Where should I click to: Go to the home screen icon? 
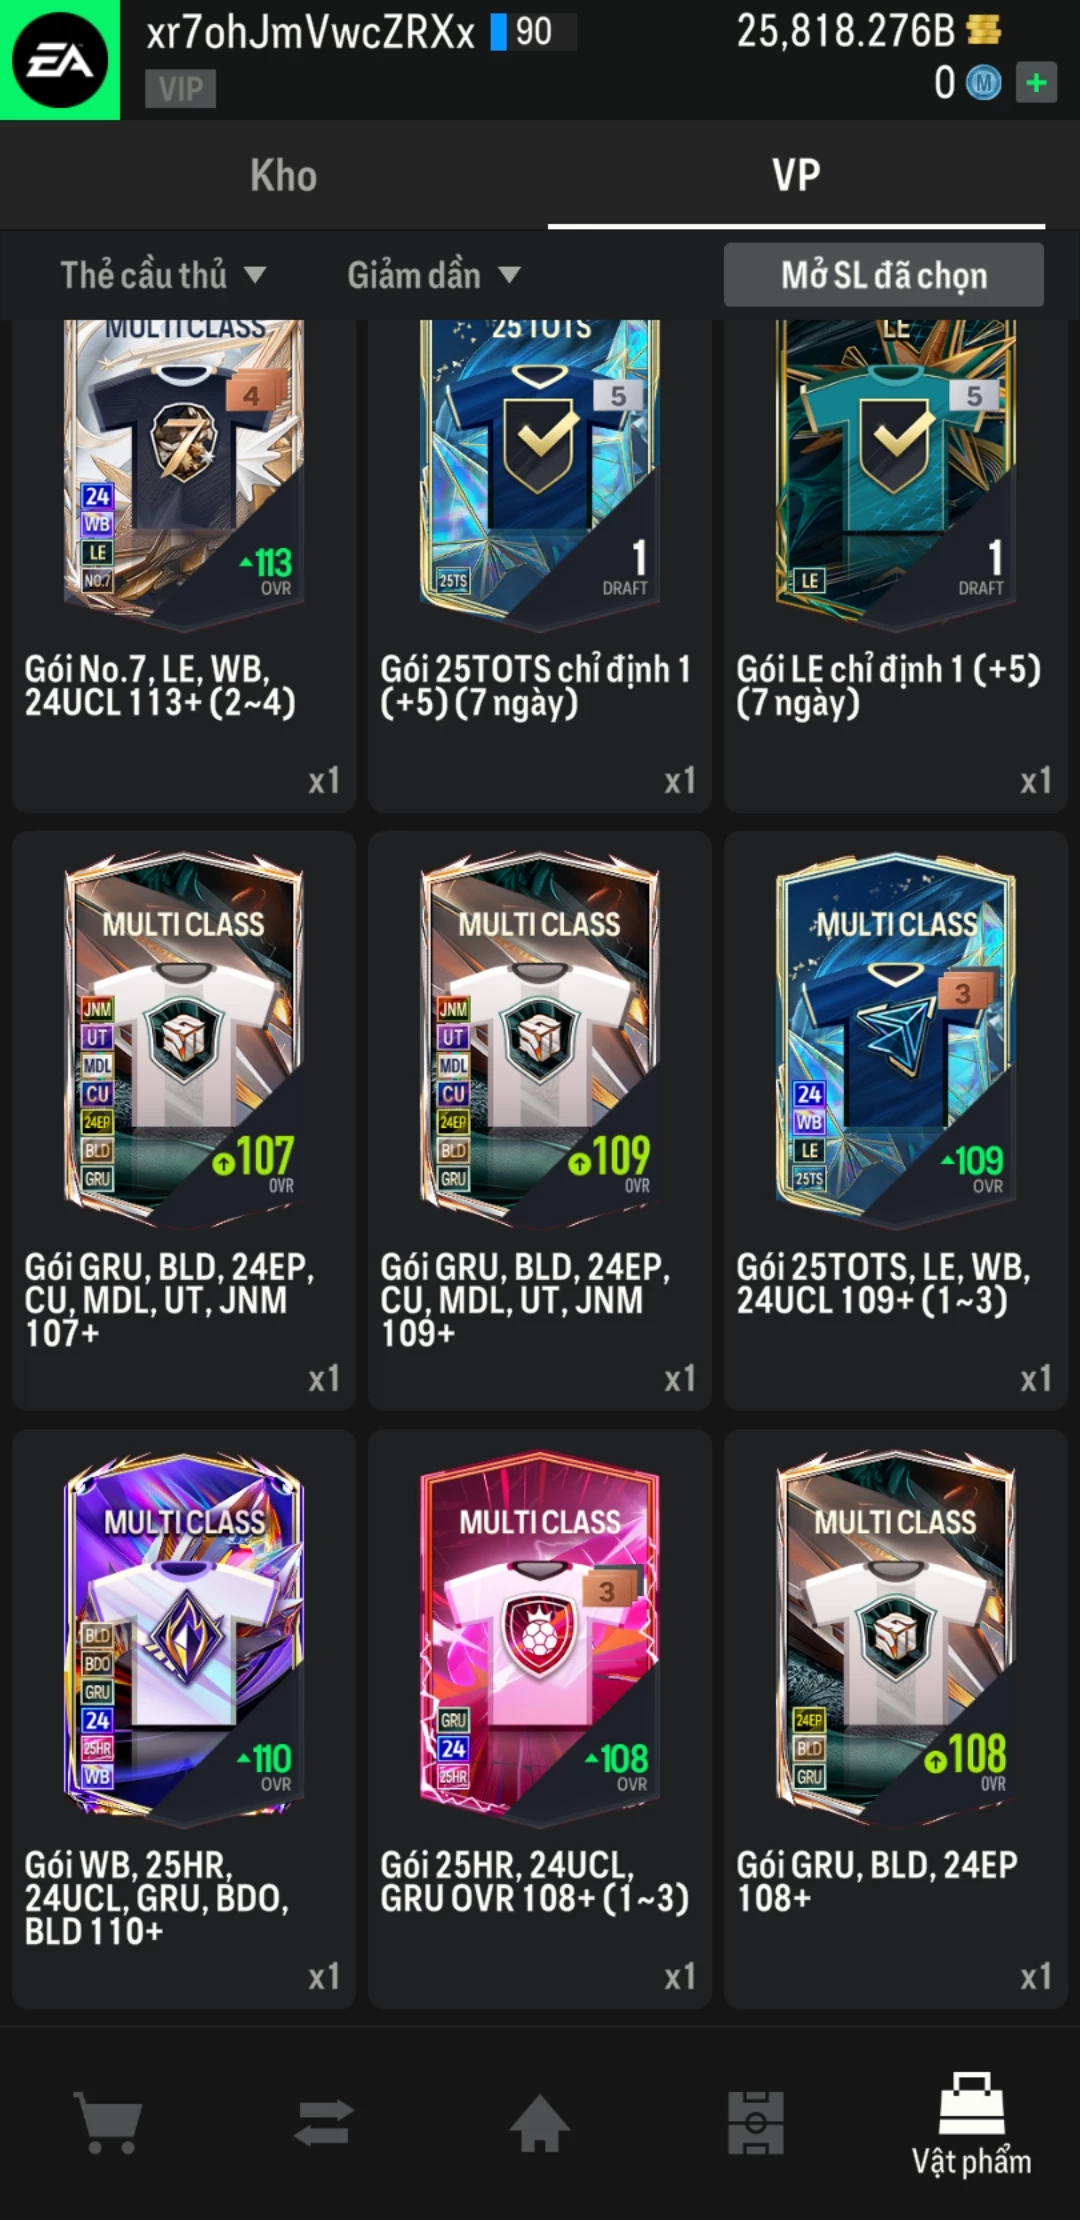pyautogui.click(x=540, y=2122)
